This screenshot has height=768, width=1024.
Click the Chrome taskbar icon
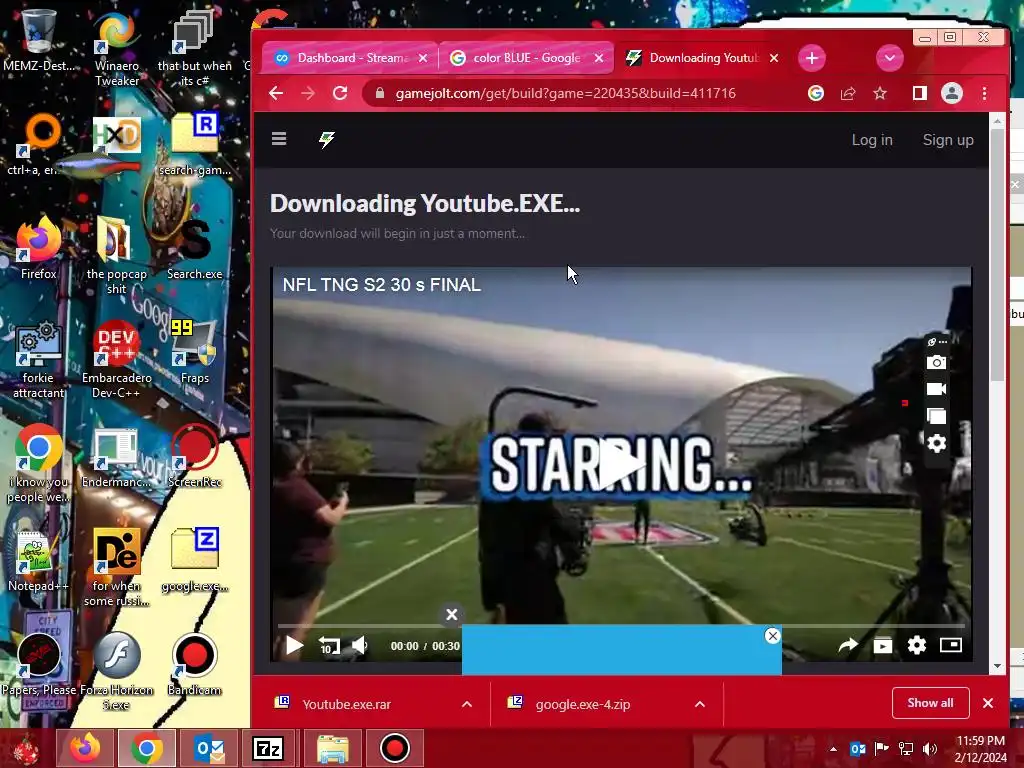[147, 748]
